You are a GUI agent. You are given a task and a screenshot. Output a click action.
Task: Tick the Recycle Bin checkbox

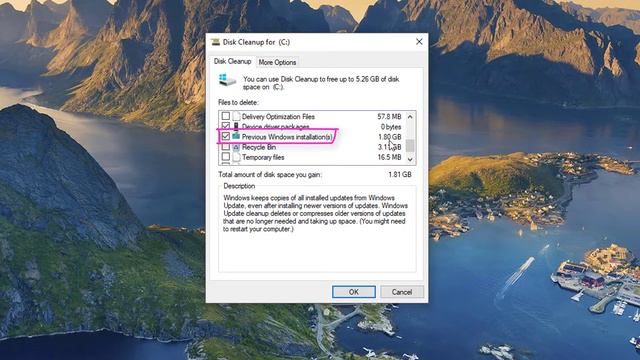coord(226,147)
